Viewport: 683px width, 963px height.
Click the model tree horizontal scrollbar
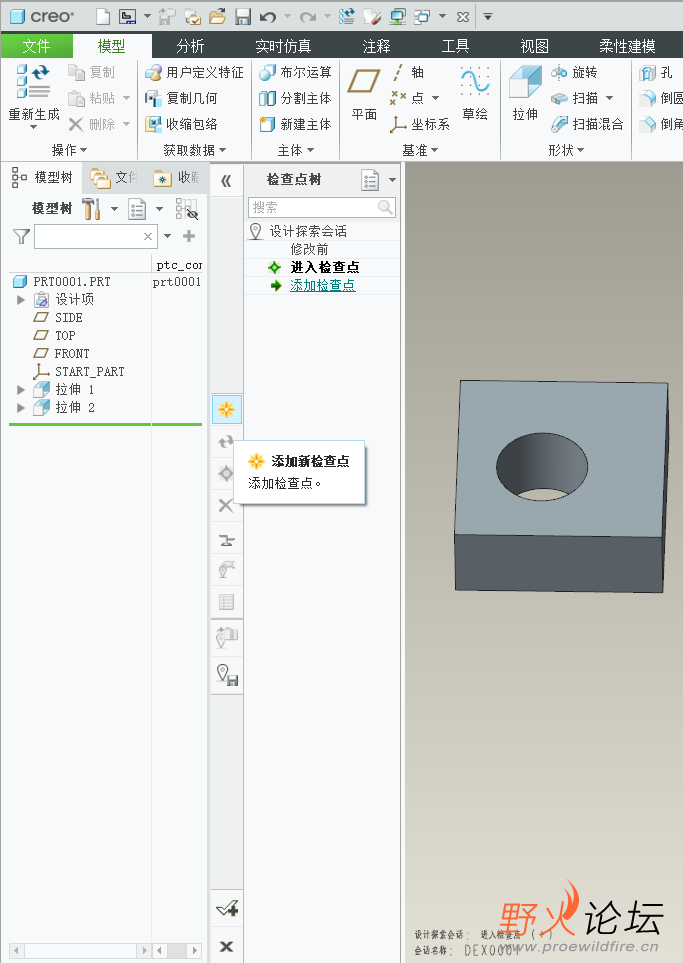click(79, 951)
